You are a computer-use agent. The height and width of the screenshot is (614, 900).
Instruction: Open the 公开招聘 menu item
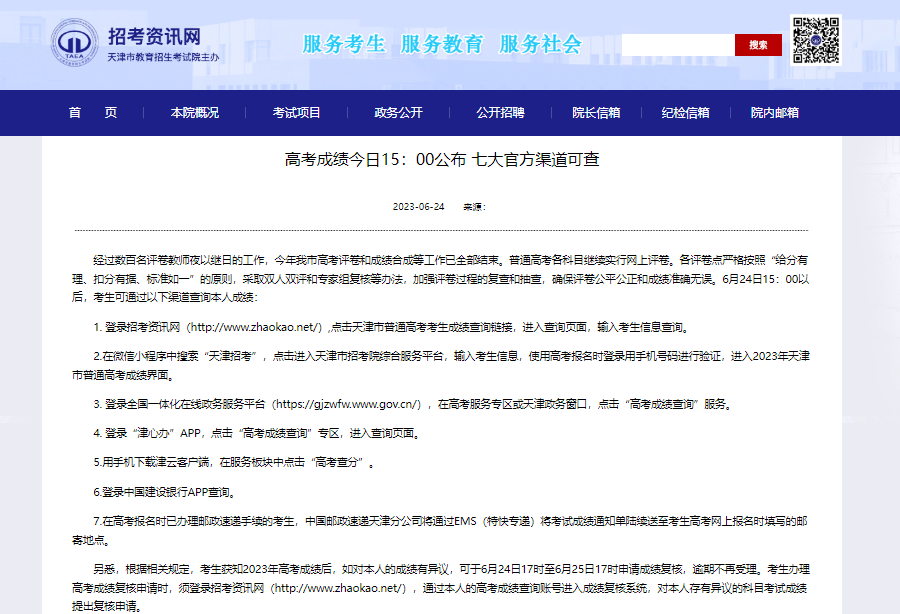[501, 112]
